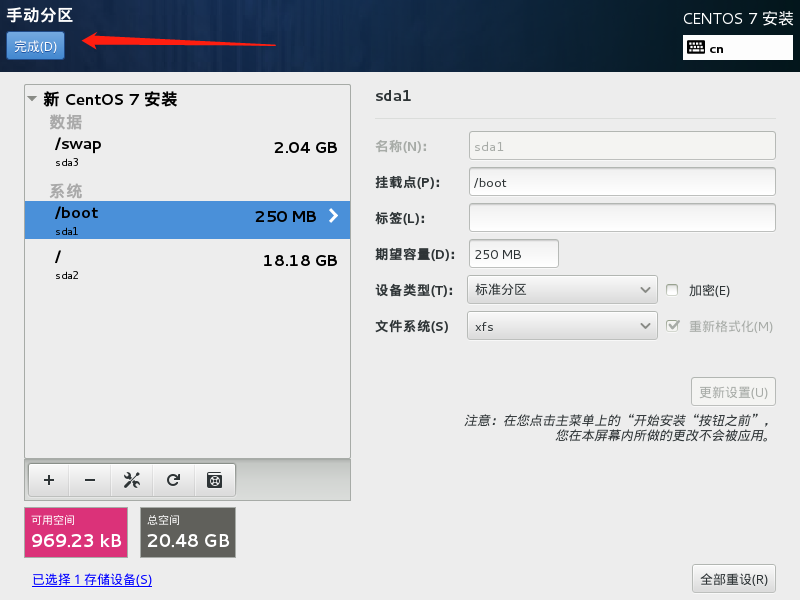Click the keyboard layout icon next to cn

tap(696, 47)
